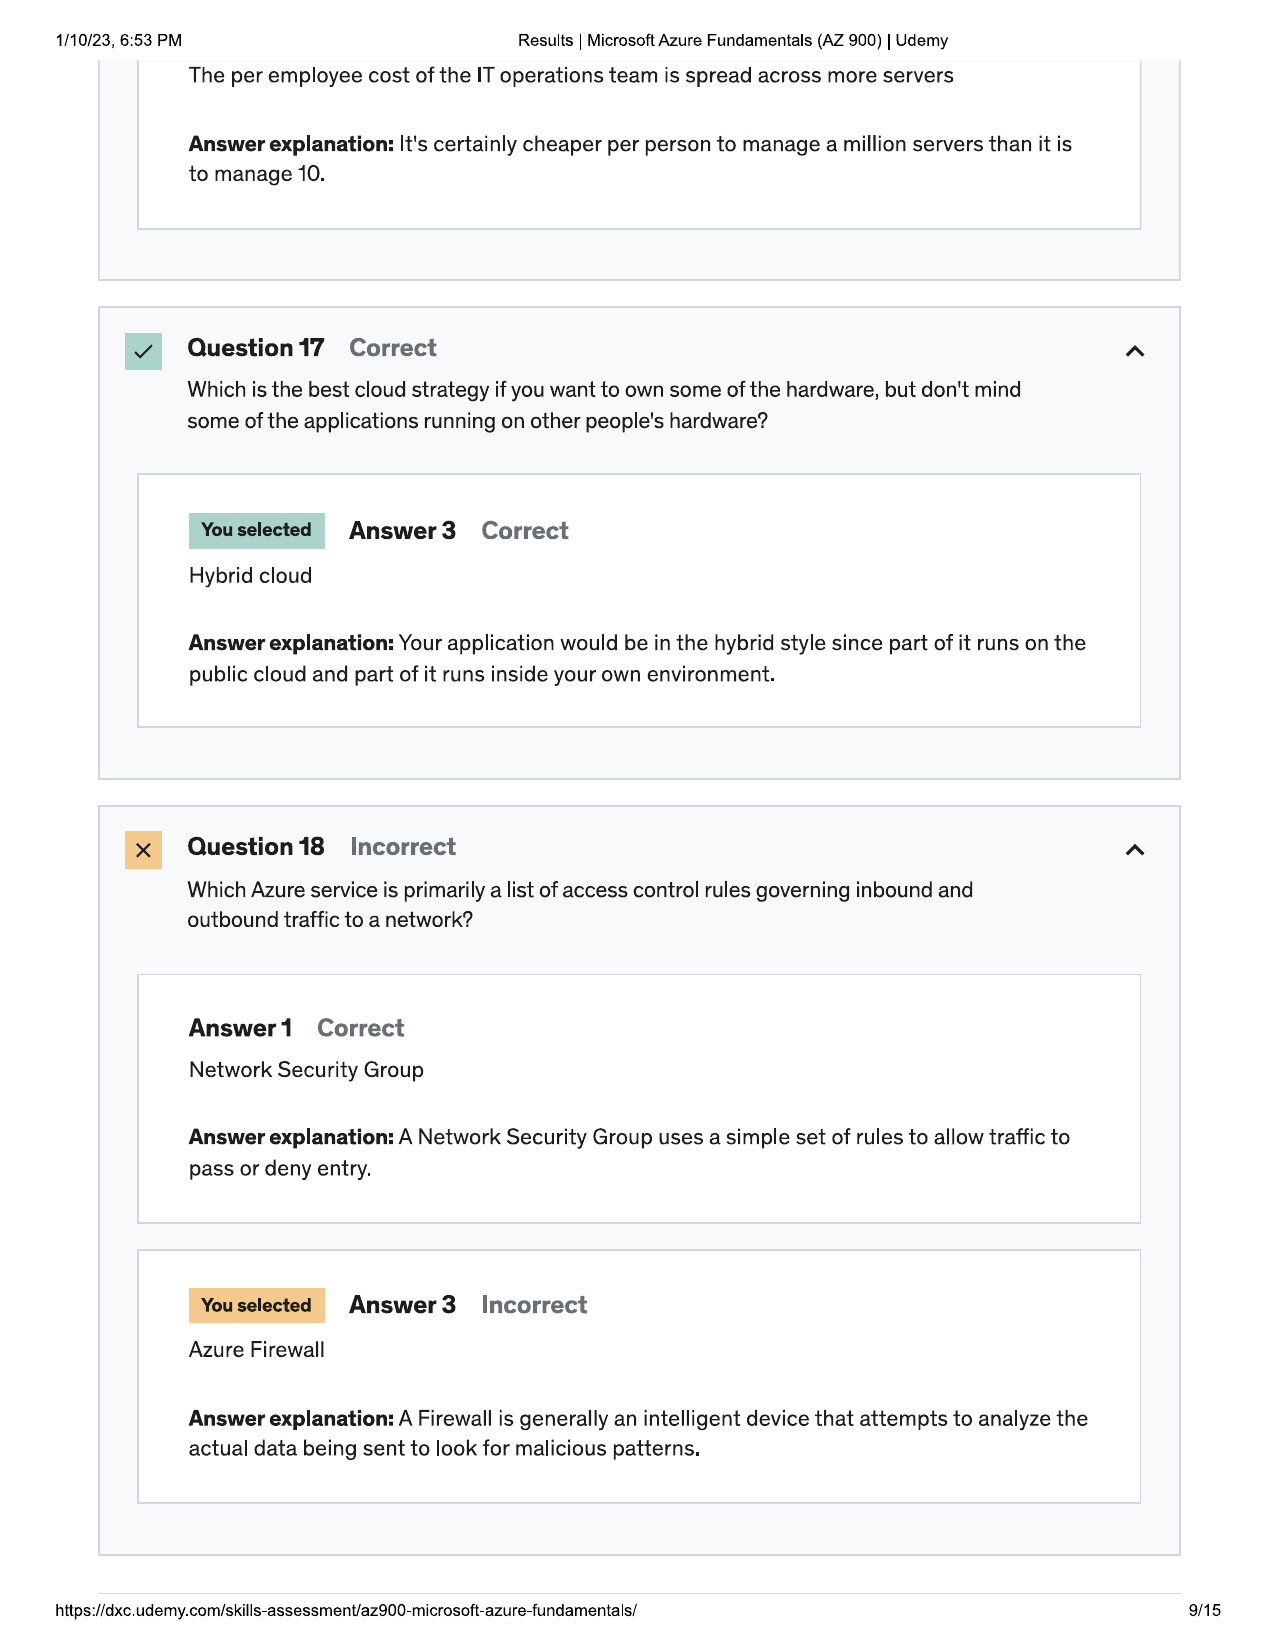
Task: Click the 'Question 17' heading
Action: pyautogui.click(x=256, y=348)
